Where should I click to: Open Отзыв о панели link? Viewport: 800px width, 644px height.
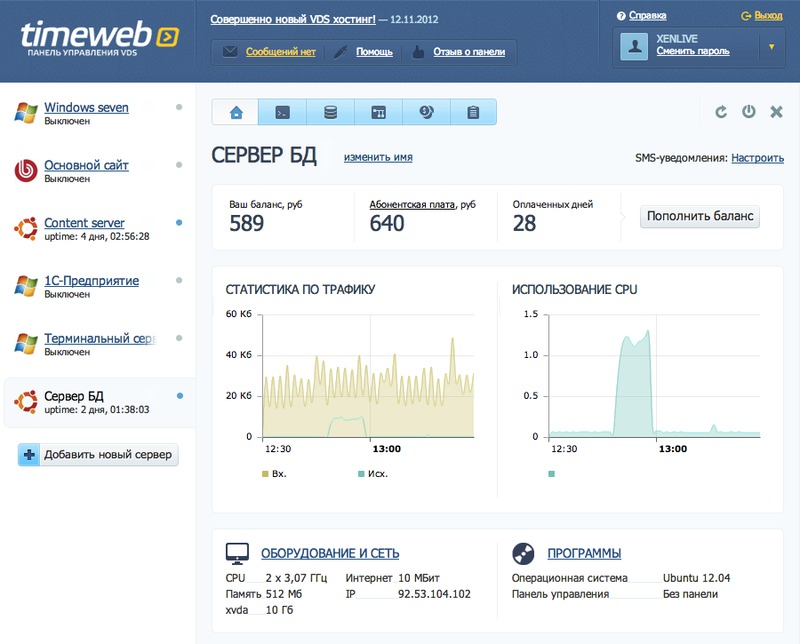[469, 52]
